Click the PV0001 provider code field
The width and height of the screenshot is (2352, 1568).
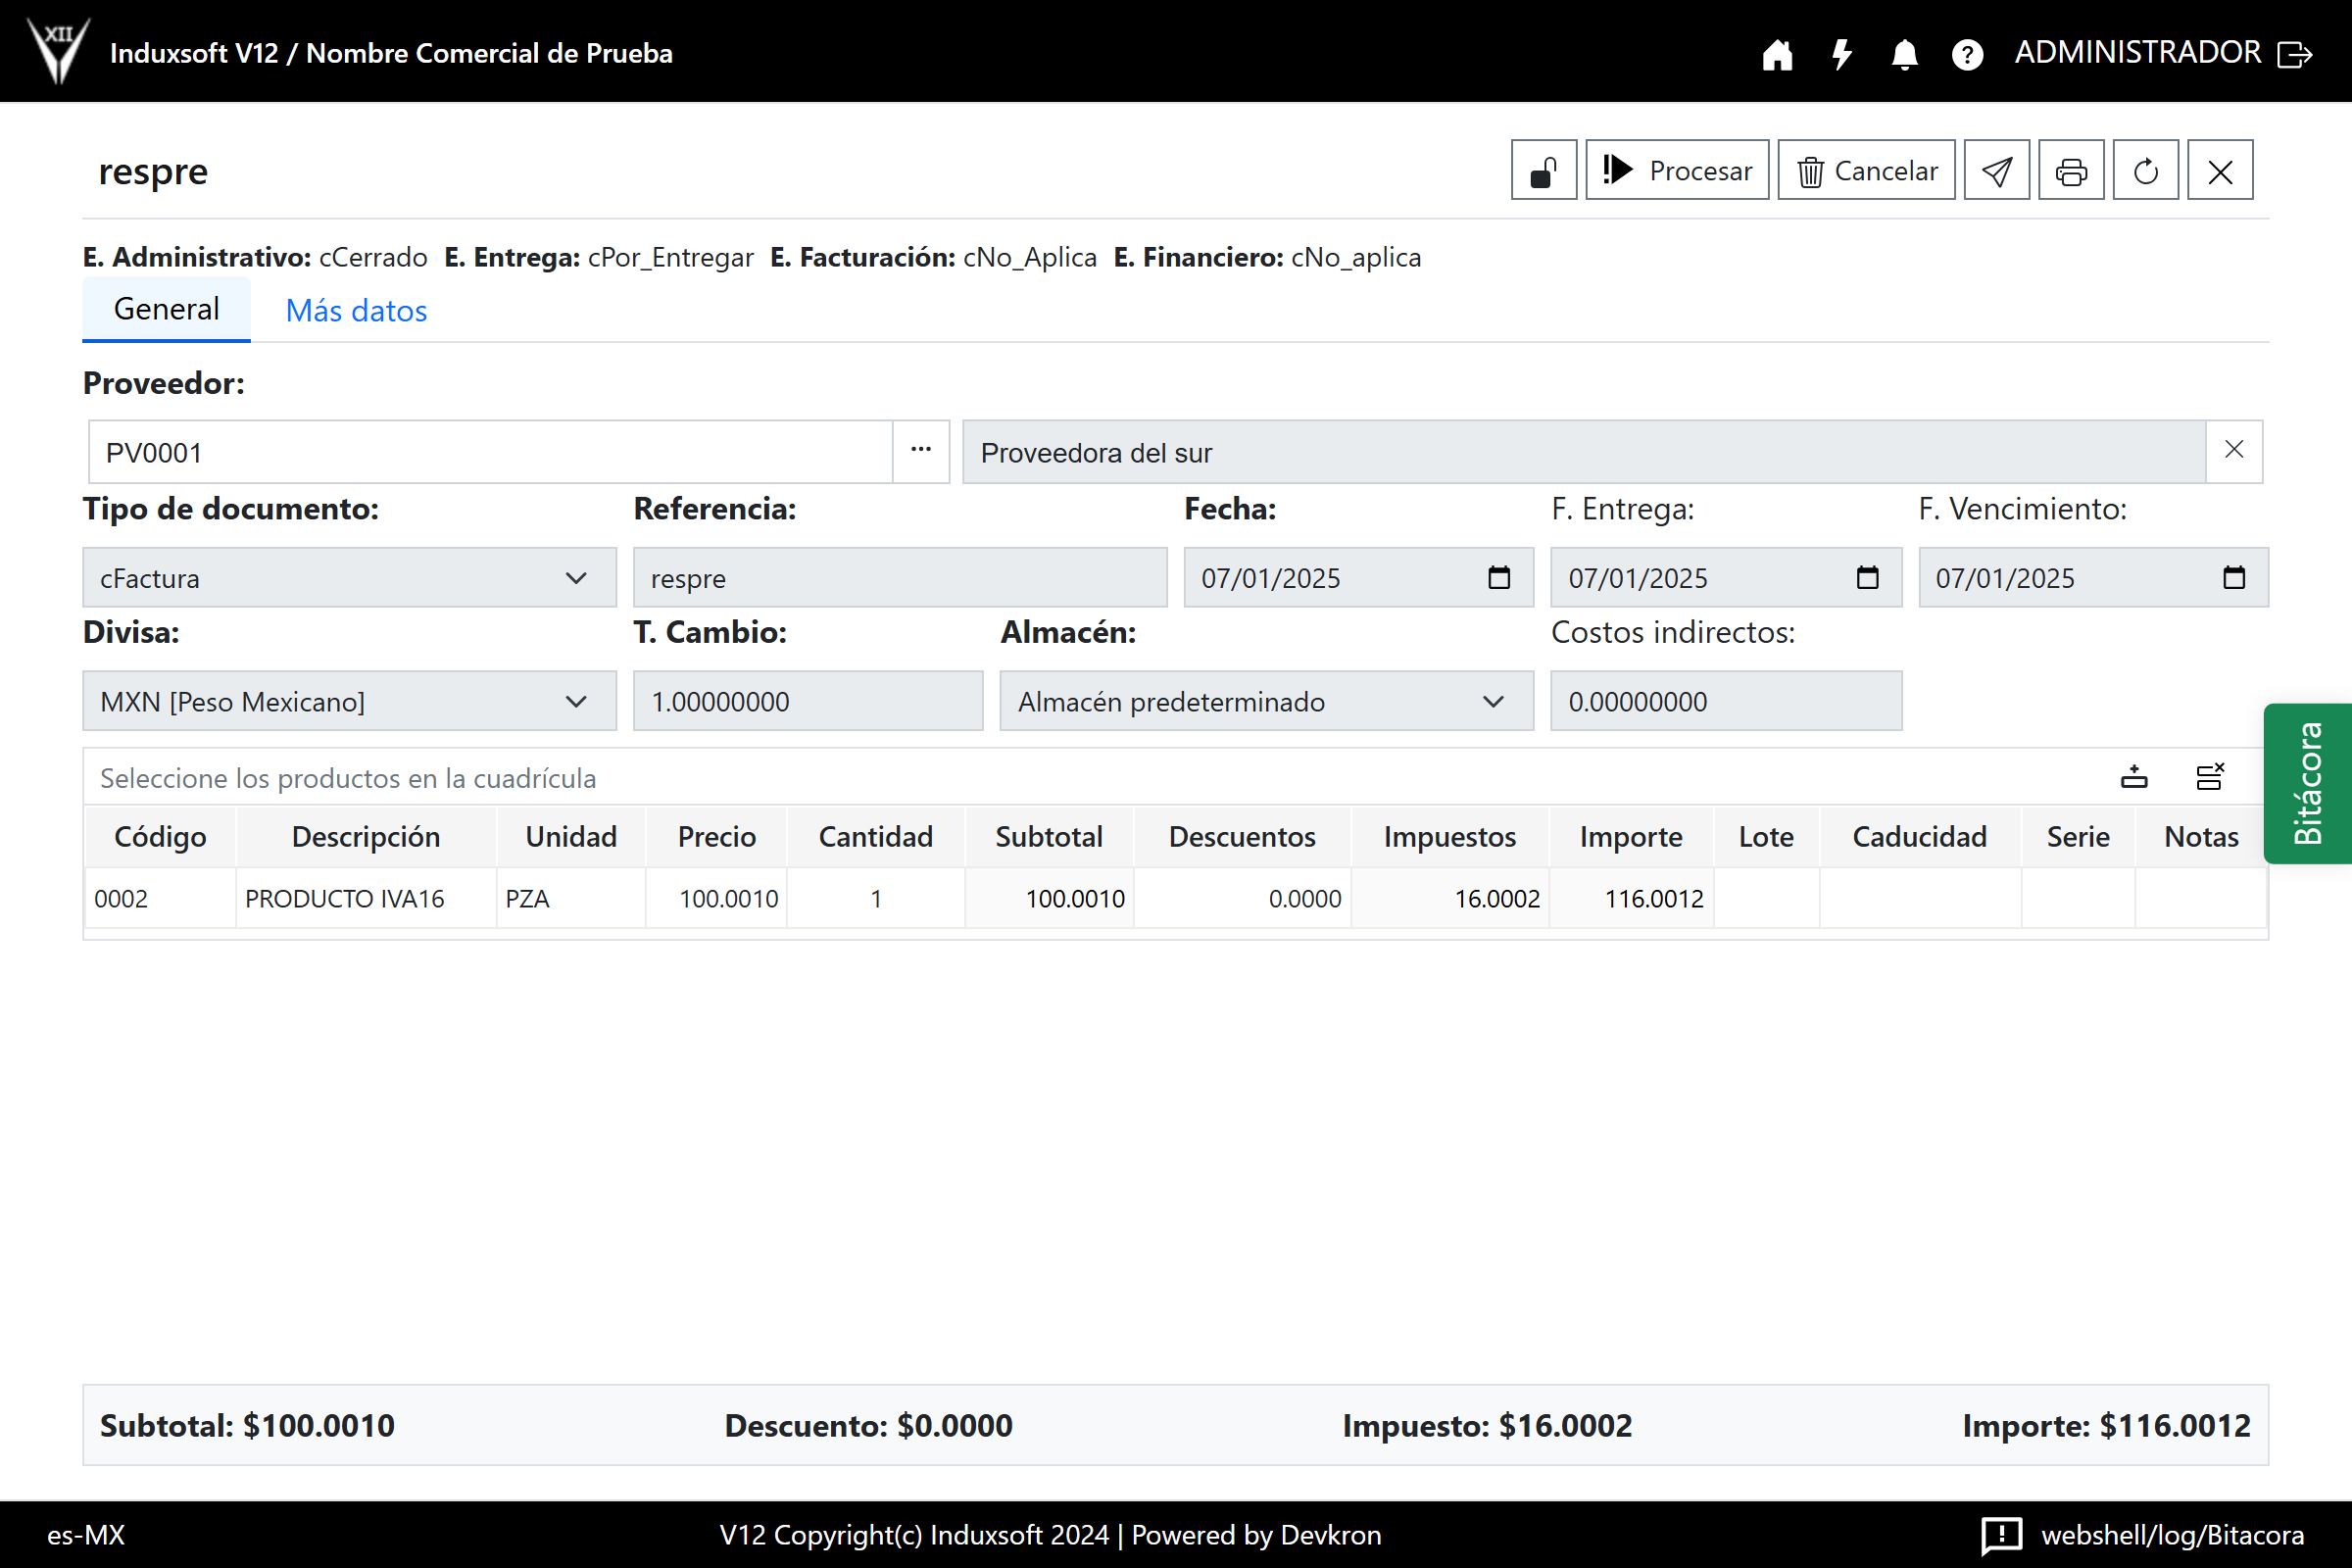490,453
